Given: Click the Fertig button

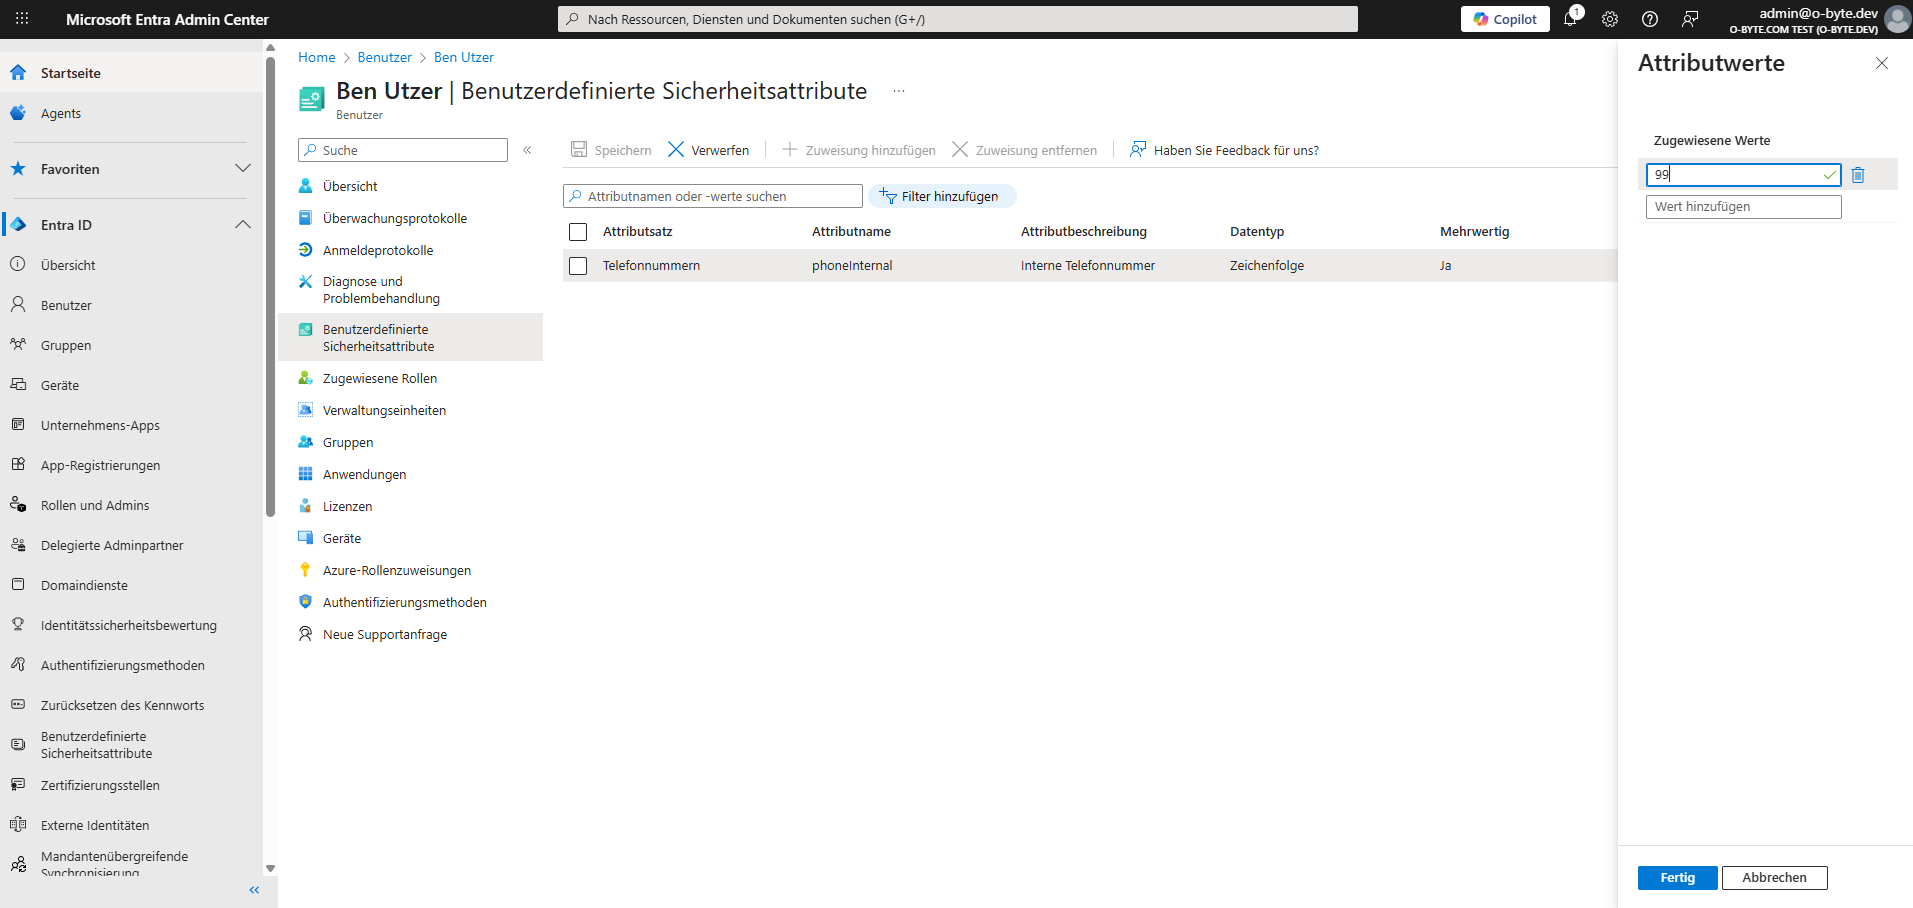Looking at the screenshot, I should (1677, 878).
